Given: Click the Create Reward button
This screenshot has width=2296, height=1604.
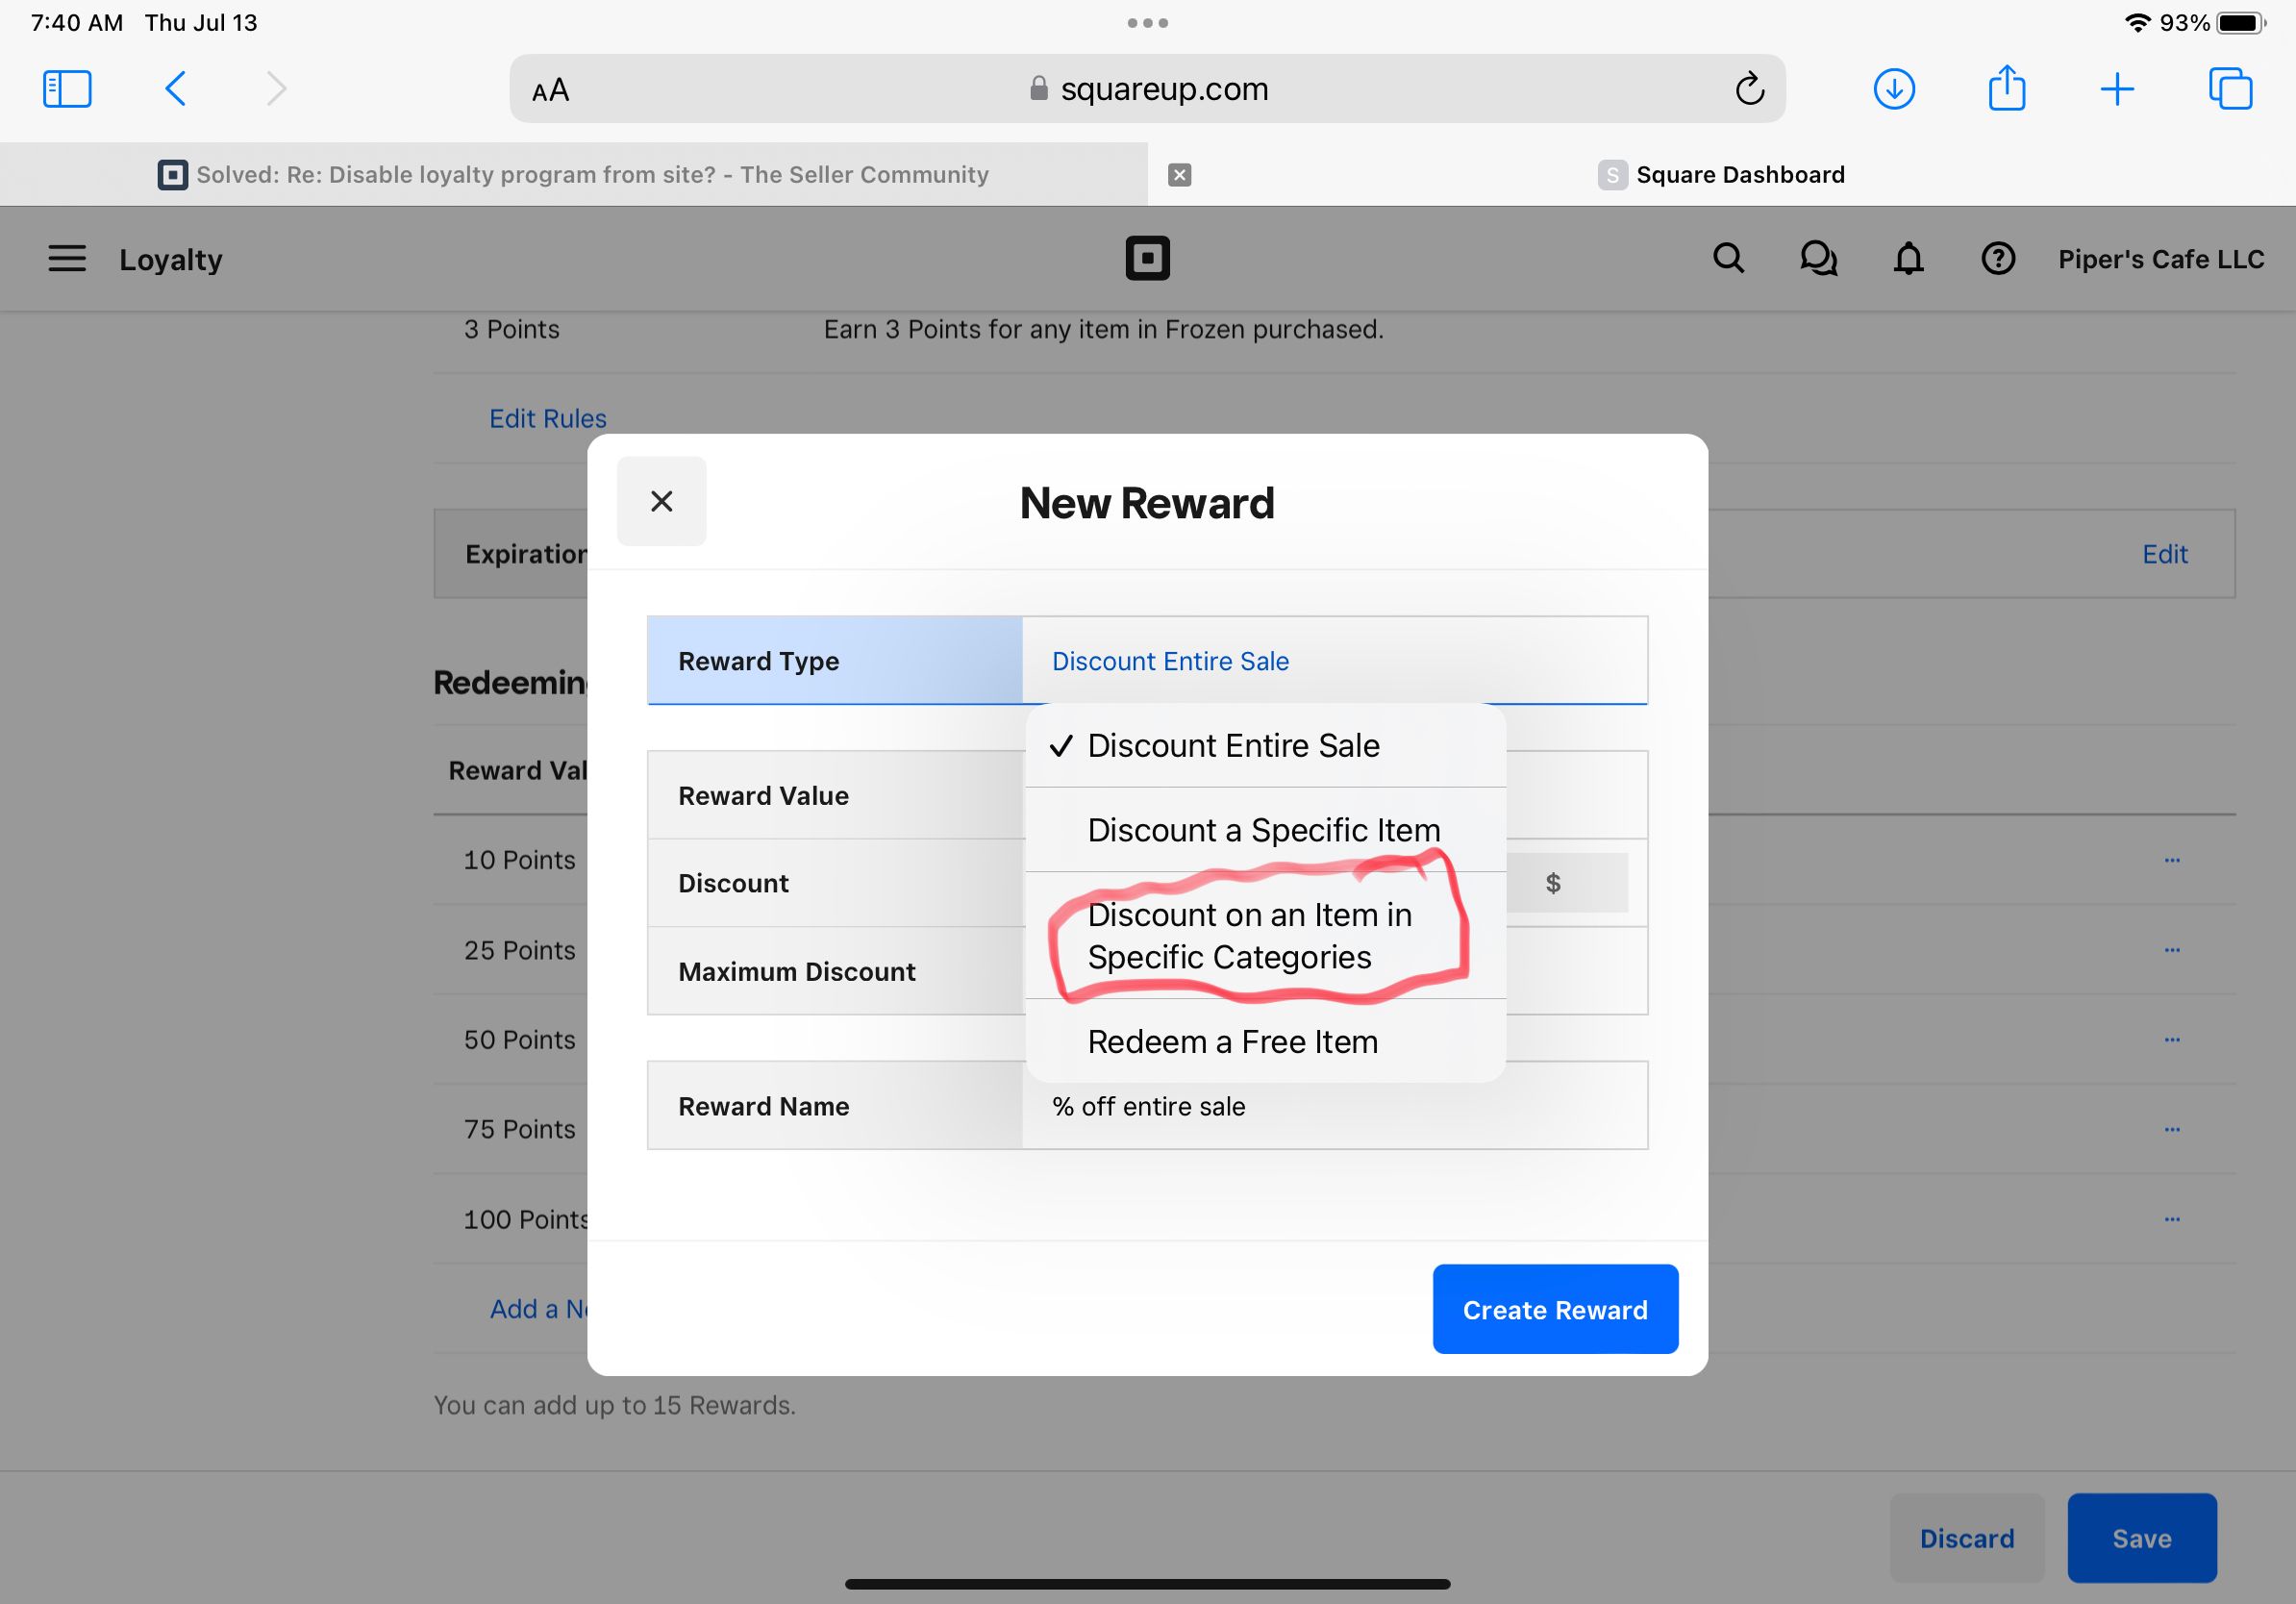Looking at the screenshot, I should (1555, 1309).
